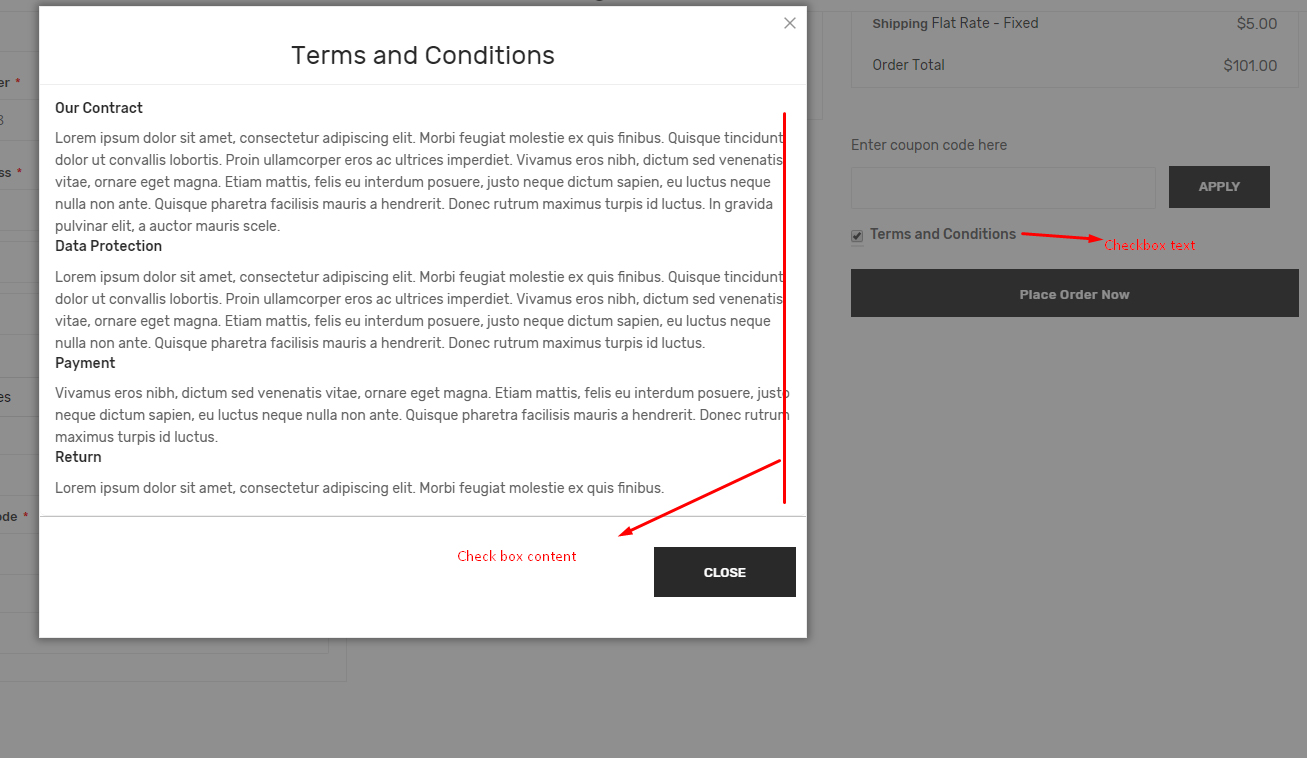Click the Order Total label

point(908,65)
